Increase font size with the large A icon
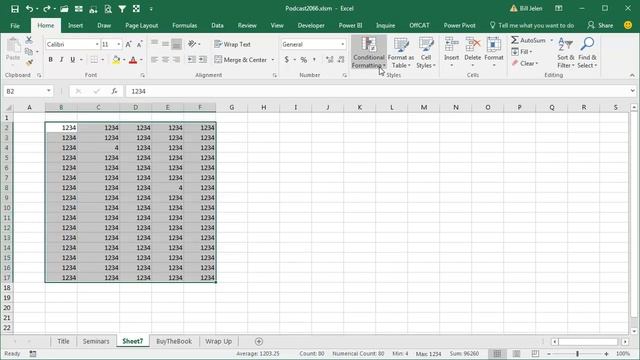The width and height of the screenshot is (640, 360). tap(128, 44)
